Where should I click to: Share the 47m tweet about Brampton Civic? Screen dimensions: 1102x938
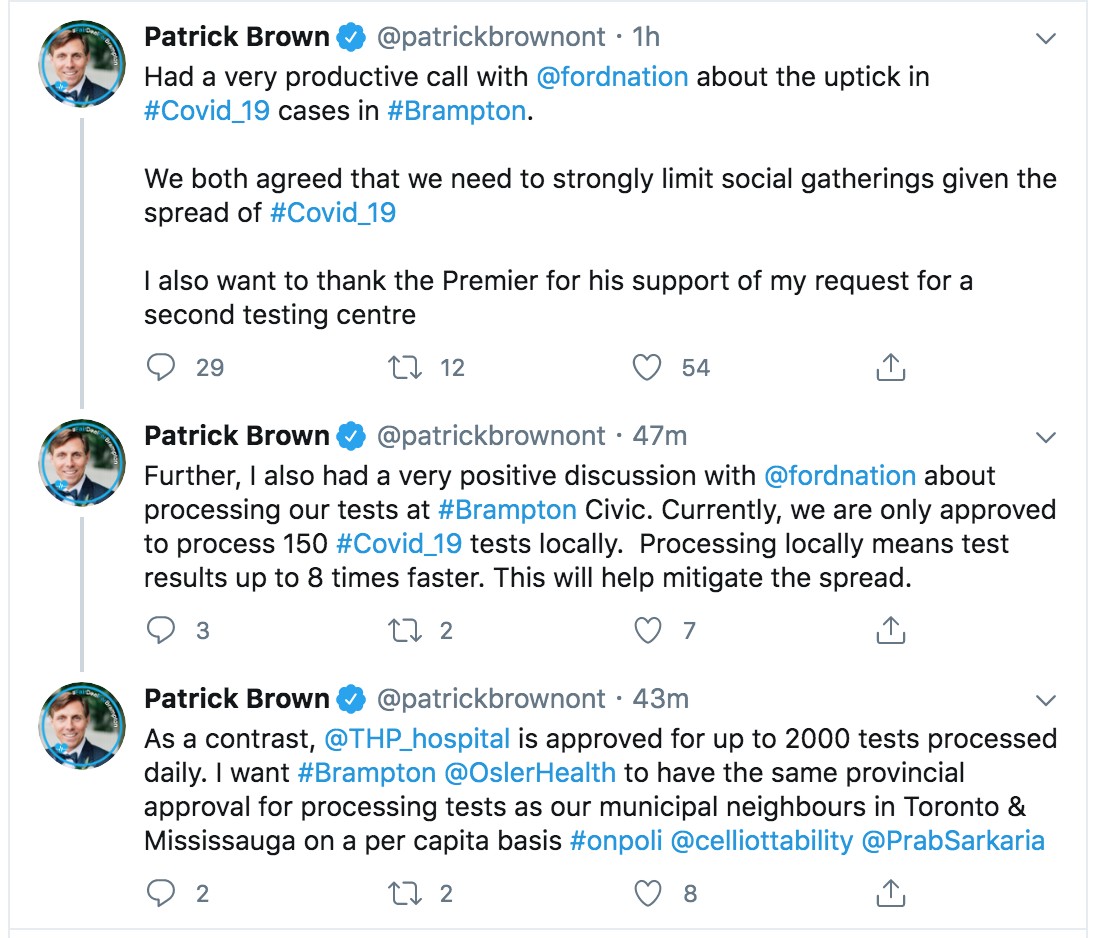(890, 630)
